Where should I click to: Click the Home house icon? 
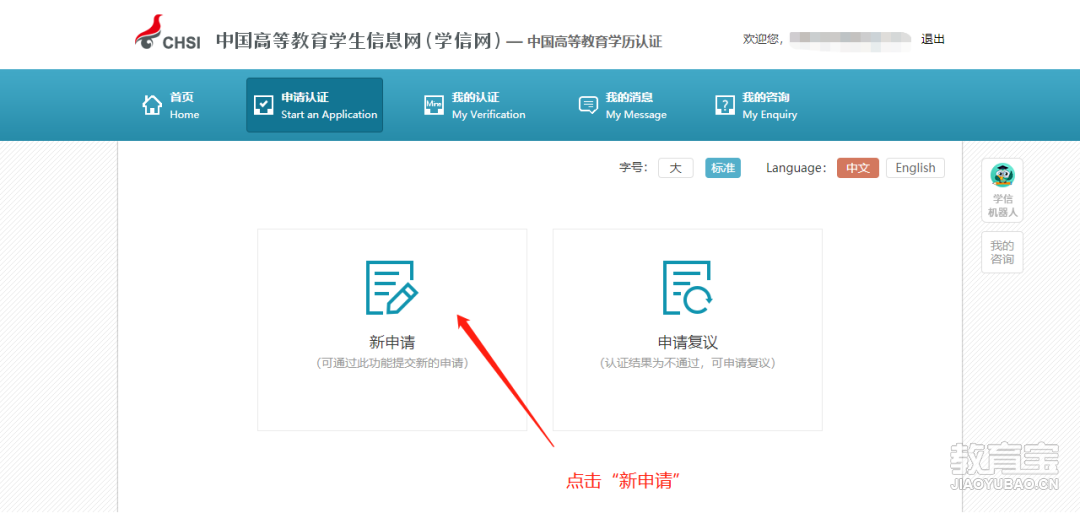click(152, 105)
